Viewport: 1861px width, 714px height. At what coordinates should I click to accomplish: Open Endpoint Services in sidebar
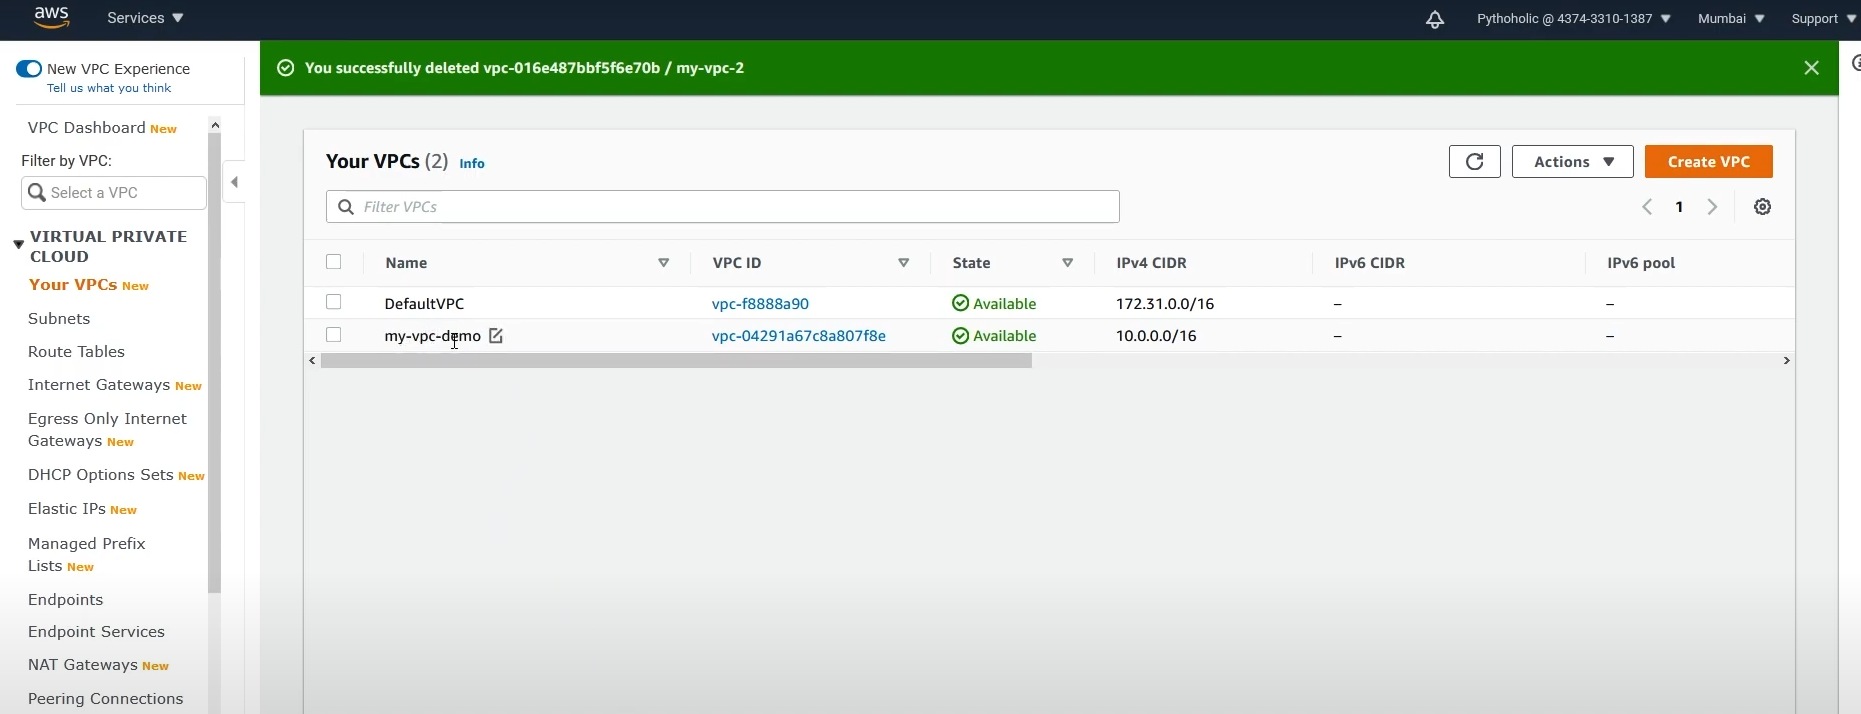[x=96, y=632]
